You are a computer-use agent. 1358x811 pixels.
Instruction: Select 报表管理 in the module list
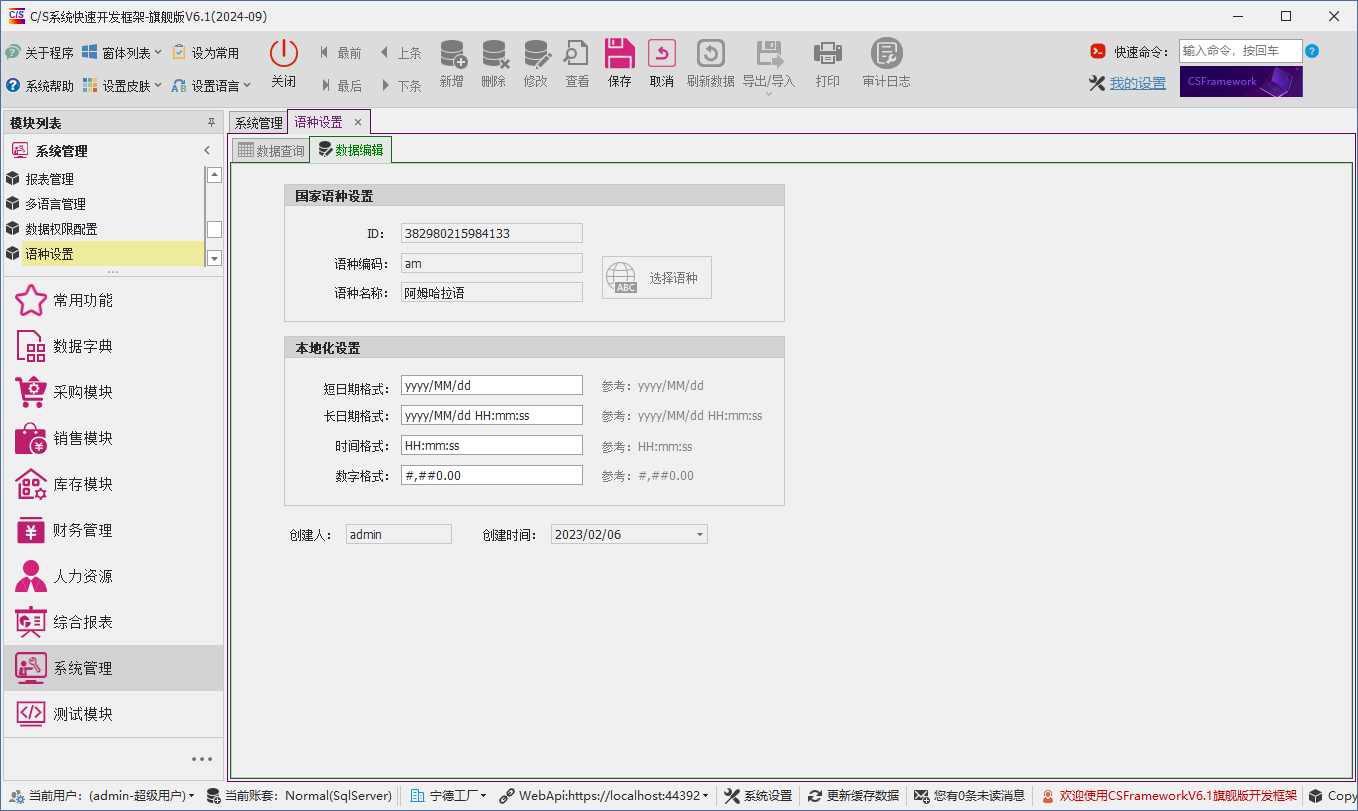point(104,179)
